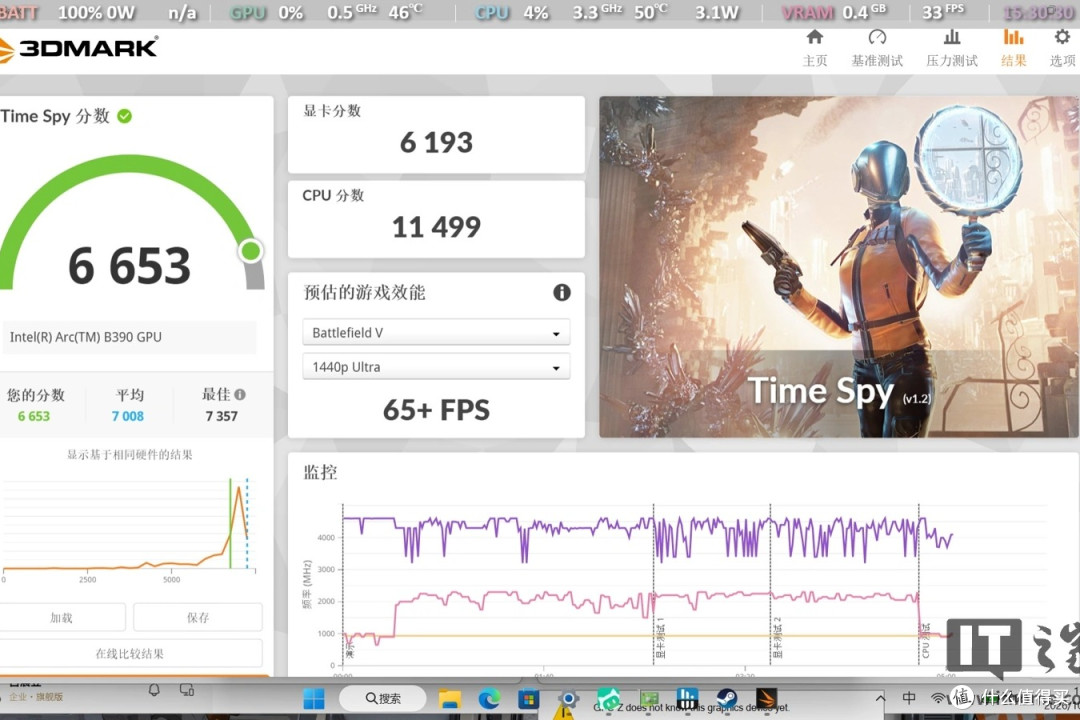The height and width of the screenshot is (720, 1080).
Task: Open the 1440p Ultra resolution dropdown
Action: tap(436, 367)
